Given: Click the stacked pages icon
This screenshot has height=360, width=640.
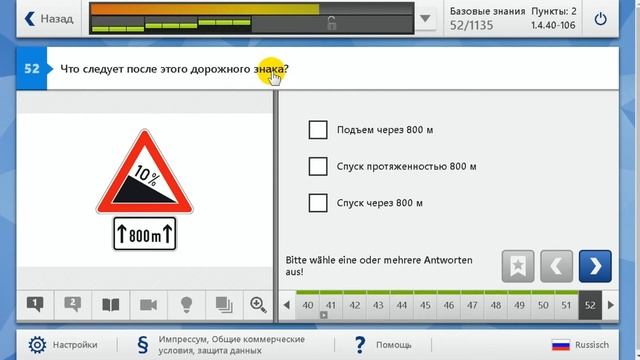Looking at the screenshot, I should pos(224,305).
